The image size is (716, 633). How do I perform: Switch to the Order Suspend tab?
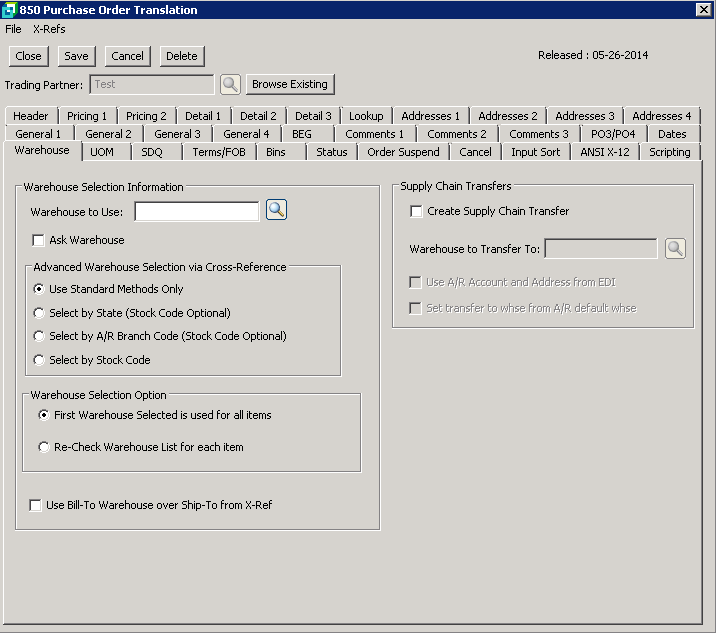403,152
